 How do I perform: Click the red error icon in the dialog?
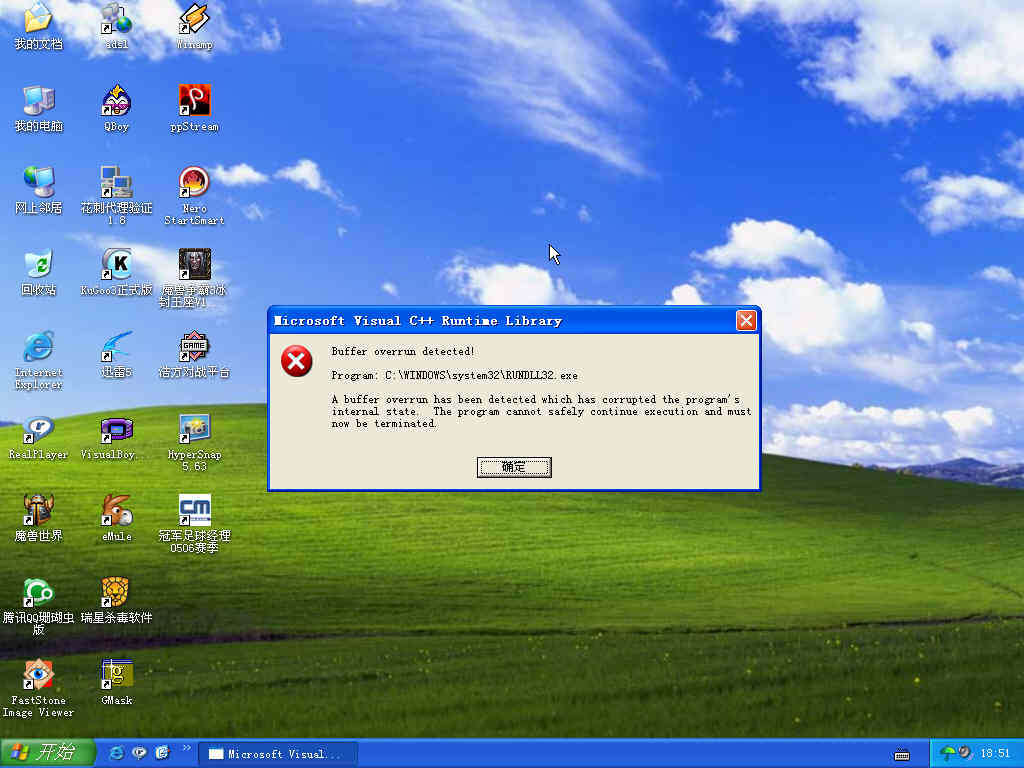296,361
